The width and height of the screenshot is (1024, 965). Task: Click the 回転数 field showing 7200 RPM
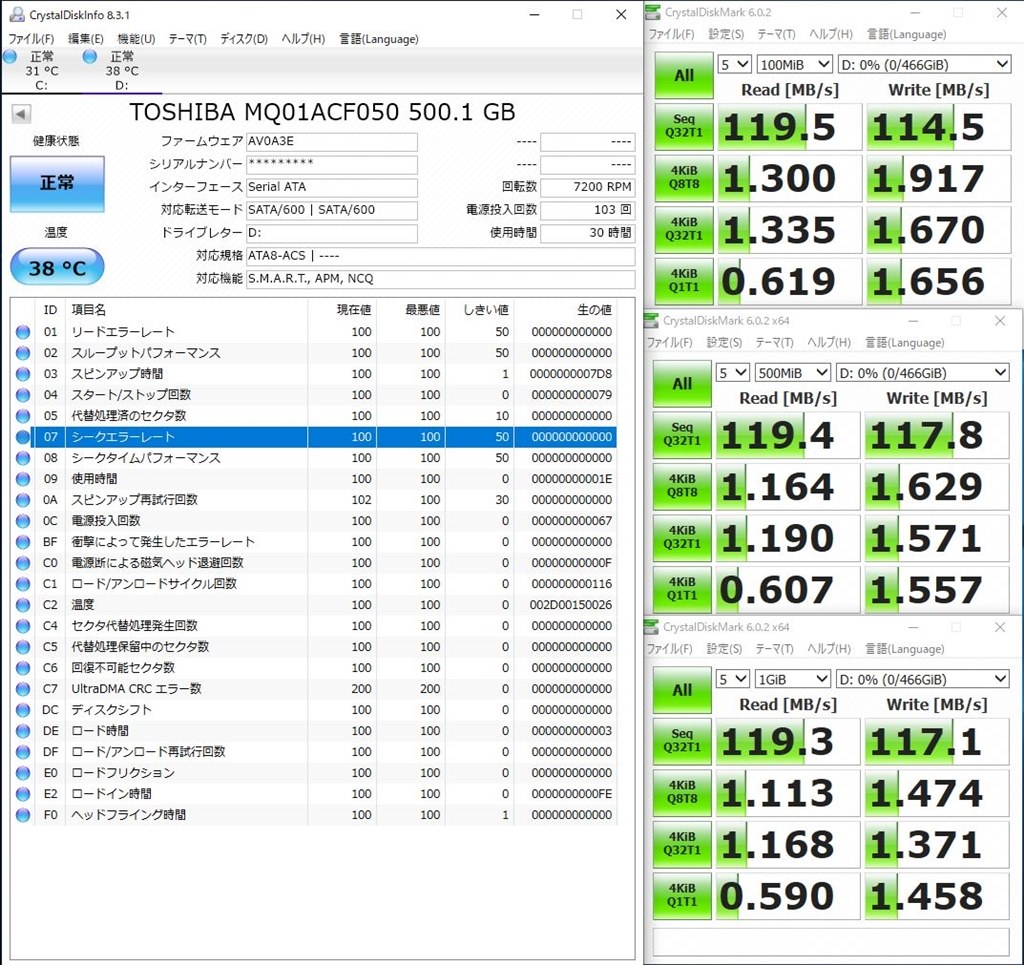(x=587, y=187)
